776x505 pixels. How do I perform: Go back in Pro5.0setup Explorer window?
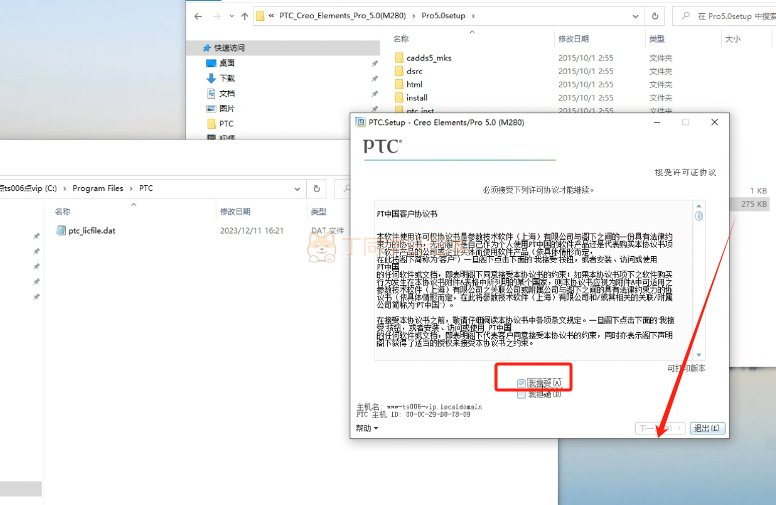click(x=198, y=16)
